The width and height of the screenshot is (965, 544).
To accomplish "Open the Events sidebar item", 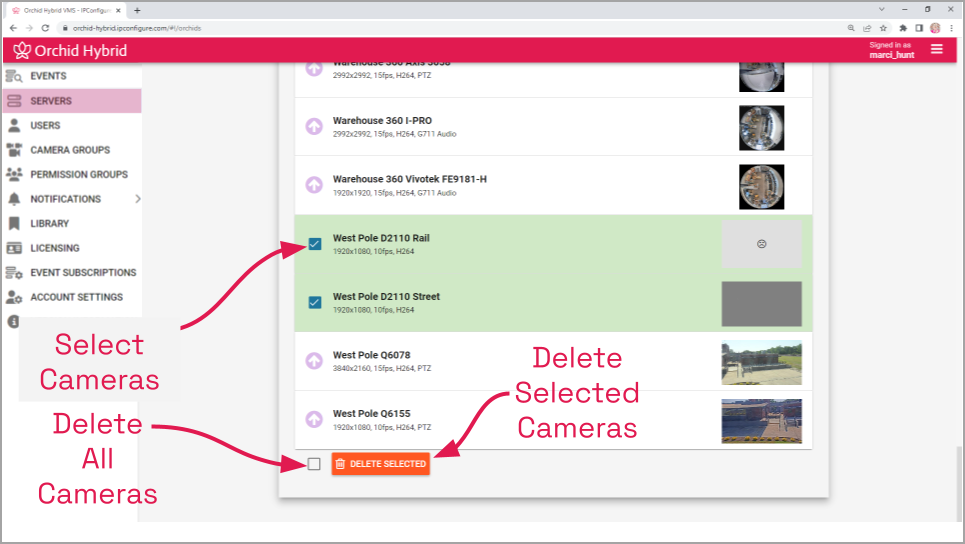I will pos(72,76).
